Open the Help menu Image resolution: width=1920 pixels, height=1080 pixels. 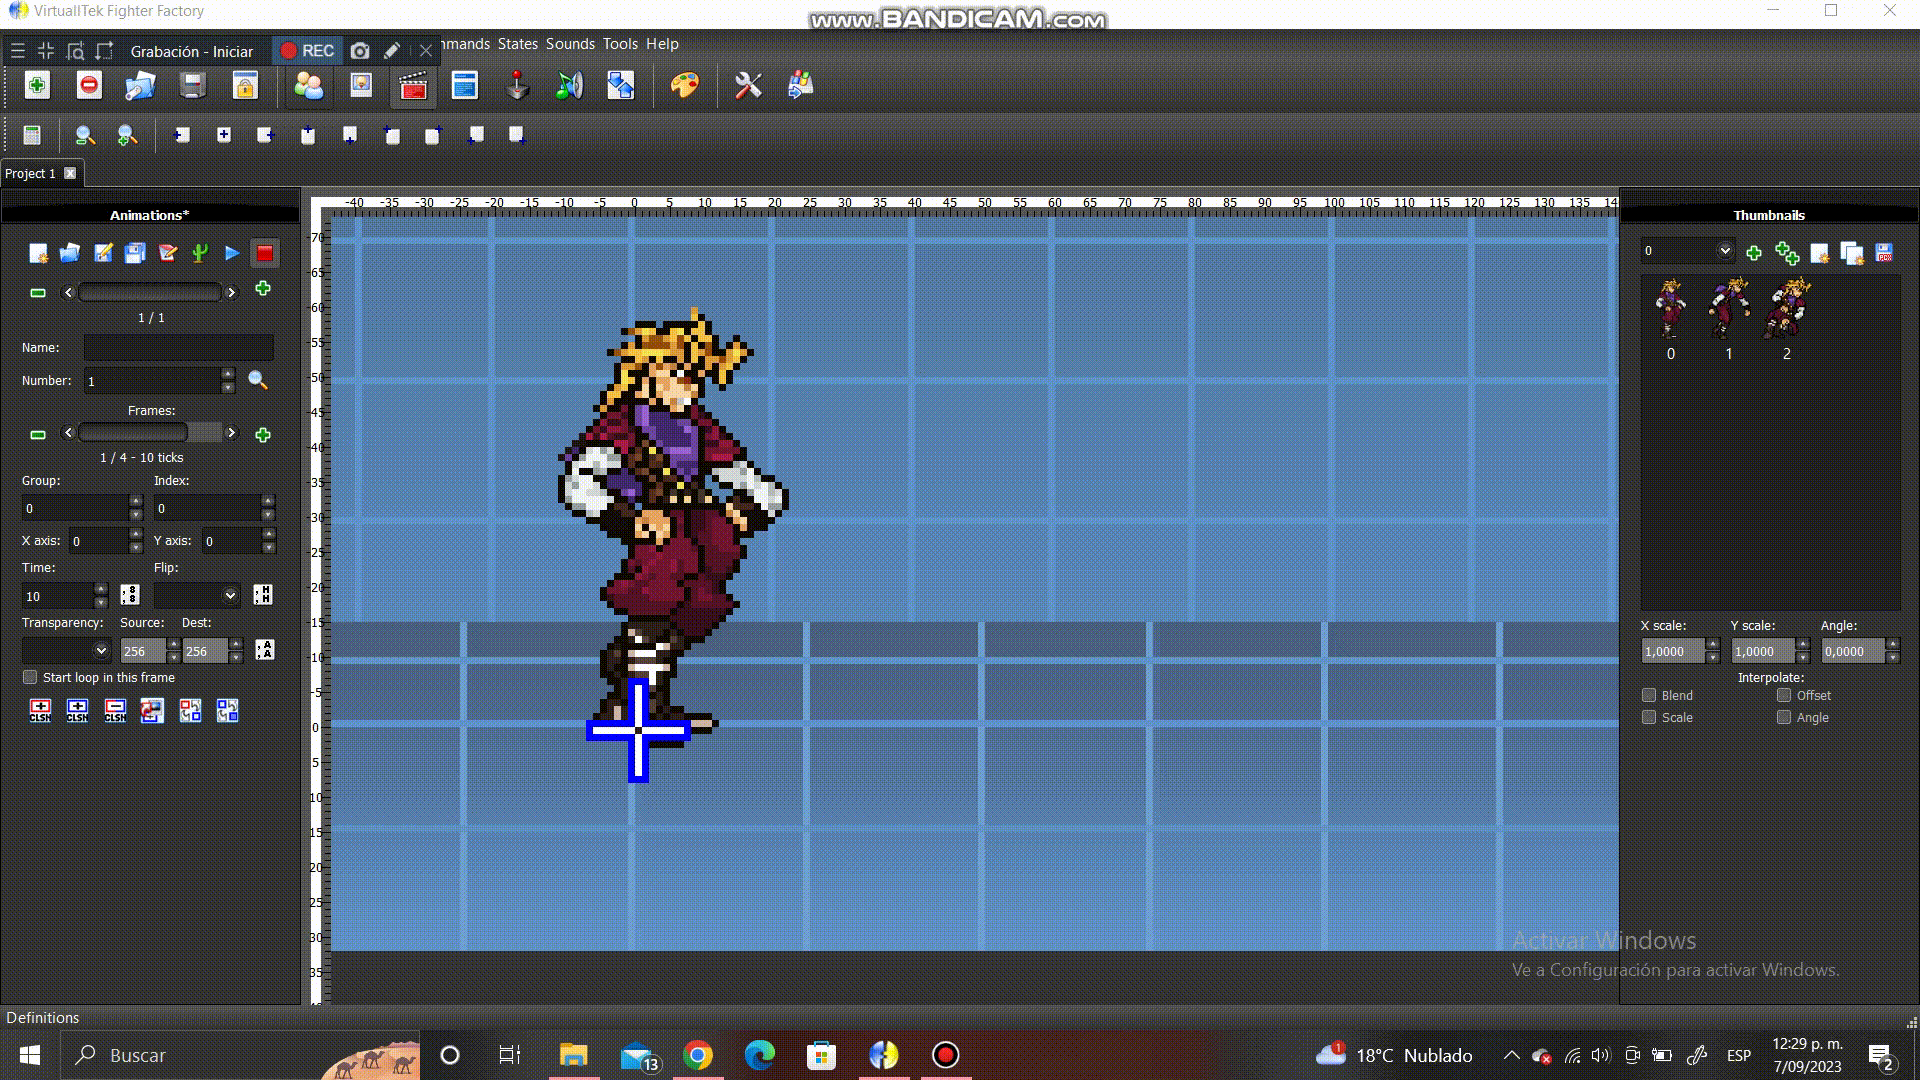(x=662, y=44)
